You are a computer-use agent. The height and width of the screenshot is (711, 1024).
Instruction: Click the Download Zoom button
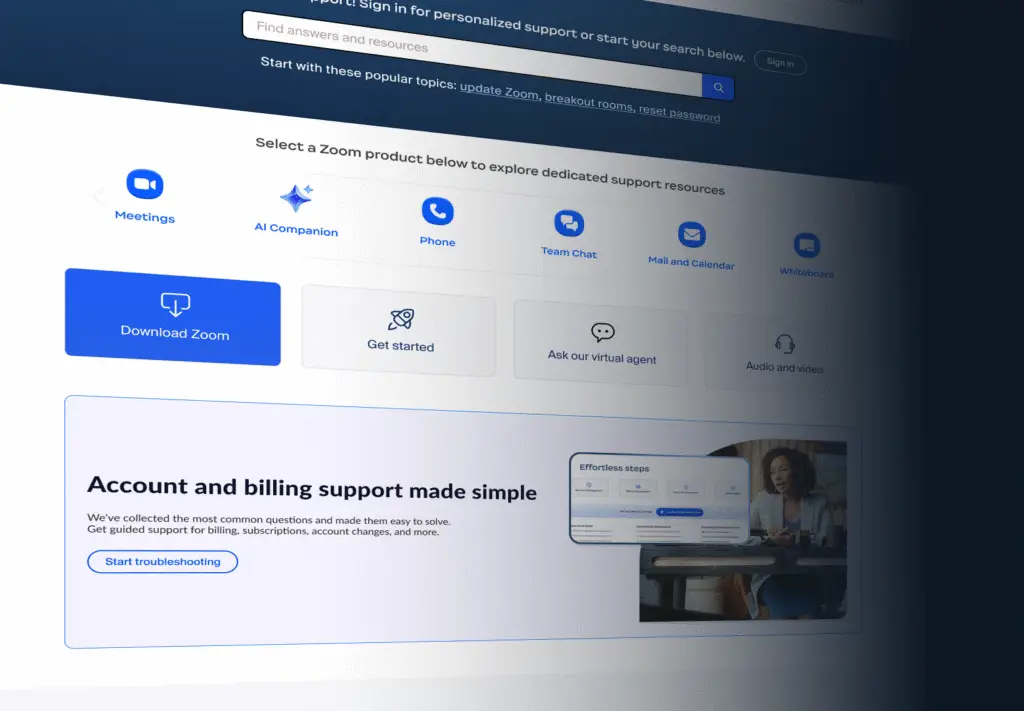[x=172, y=317]
